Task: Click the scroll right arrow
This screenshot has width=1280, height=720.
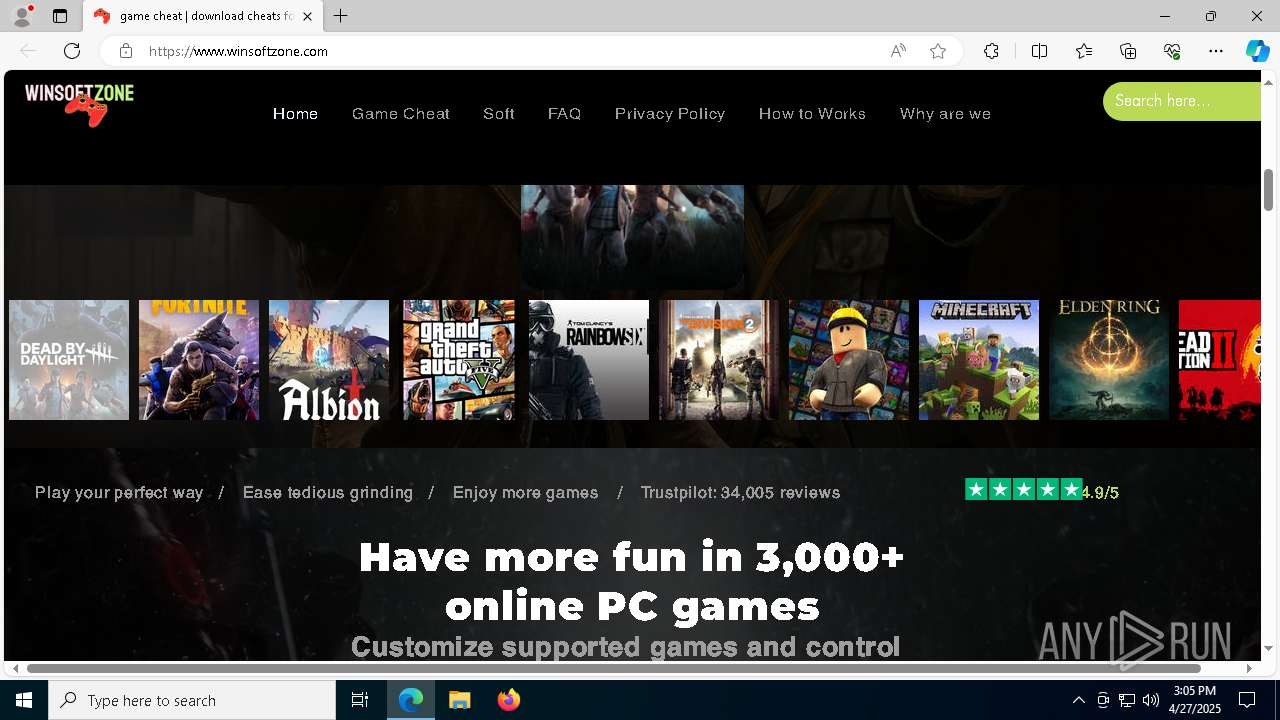Action: click(x=1249, y=668)
